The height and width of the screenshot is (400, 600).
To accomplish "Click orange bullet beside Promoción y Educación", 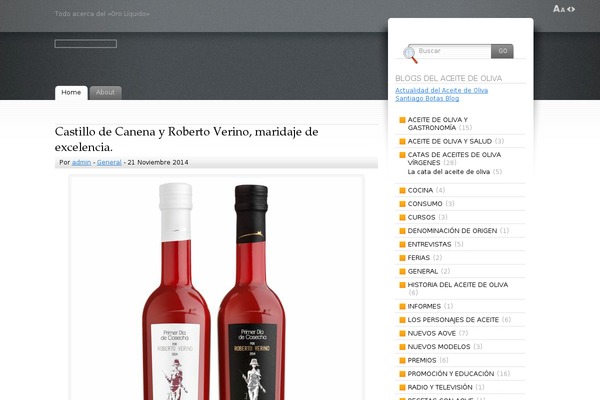I will coord(402,374).
